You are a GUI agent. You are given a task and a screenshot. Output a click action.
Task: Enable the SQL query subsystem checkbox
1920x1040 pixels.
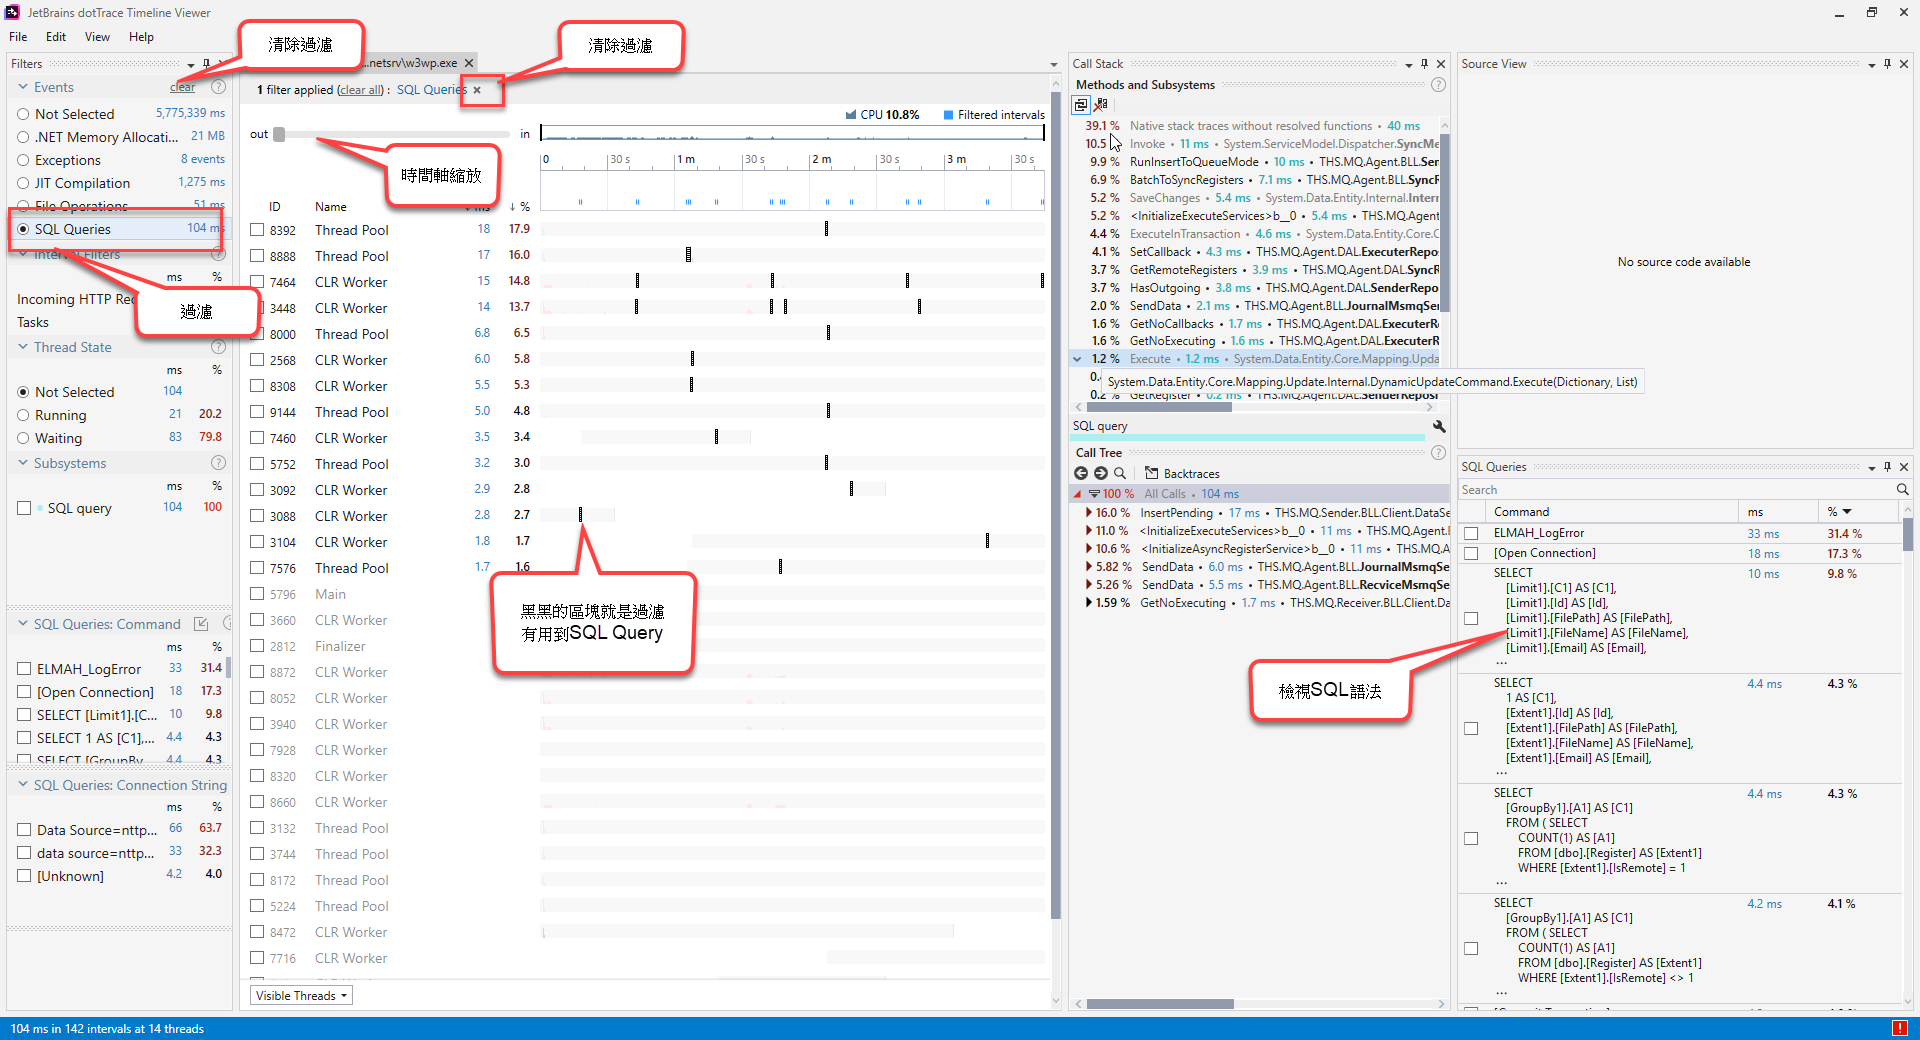point(24,507)
